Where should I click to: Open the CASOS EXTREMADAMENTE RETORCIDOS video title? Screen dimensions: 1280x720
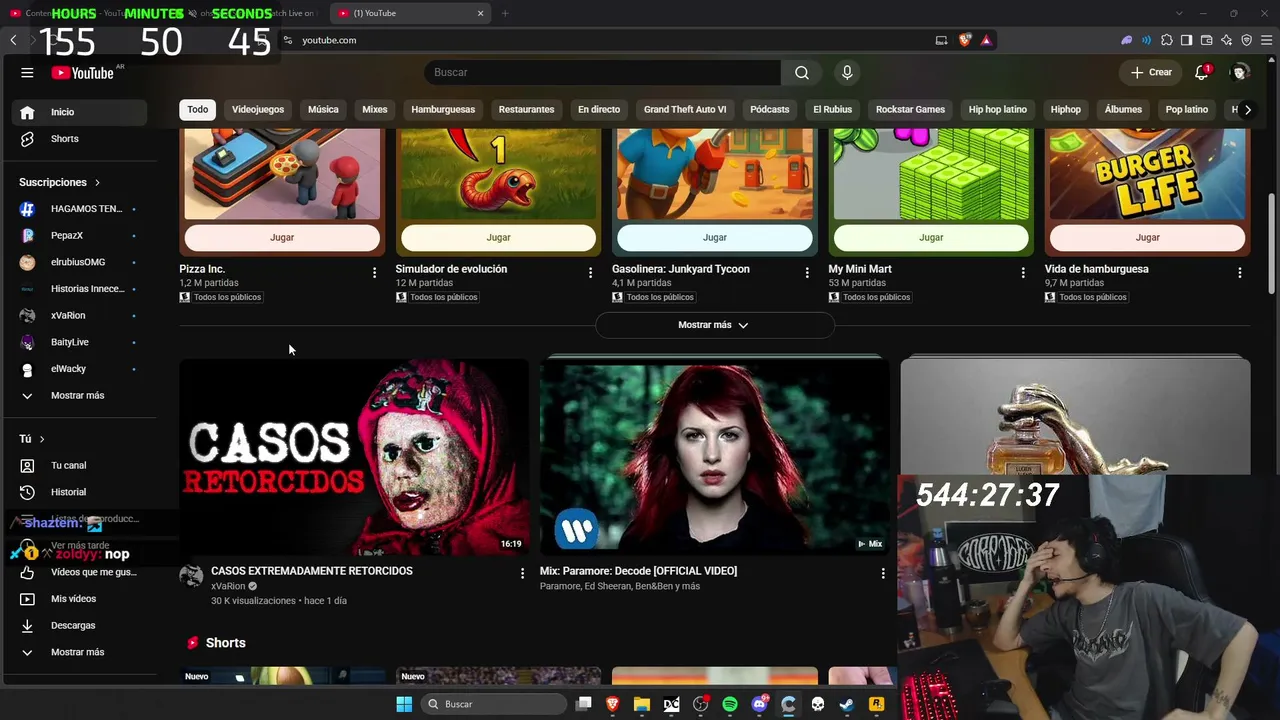point(312,571)
